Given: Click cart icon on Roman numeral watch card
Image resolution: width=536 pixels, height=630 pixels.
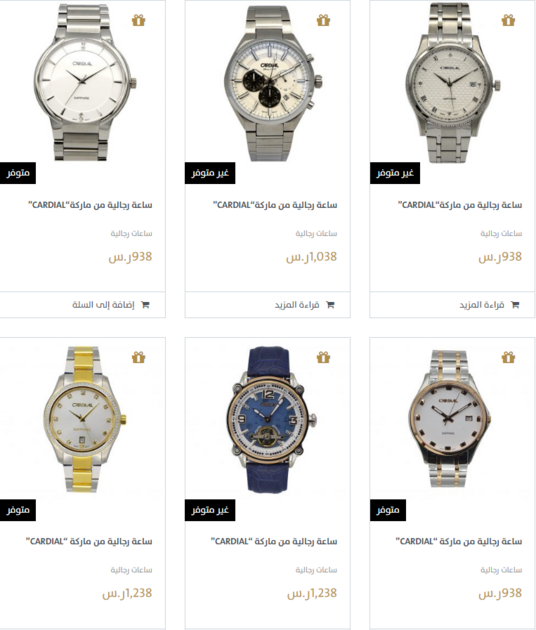Looking at the screenshot, I should [515, 305].
